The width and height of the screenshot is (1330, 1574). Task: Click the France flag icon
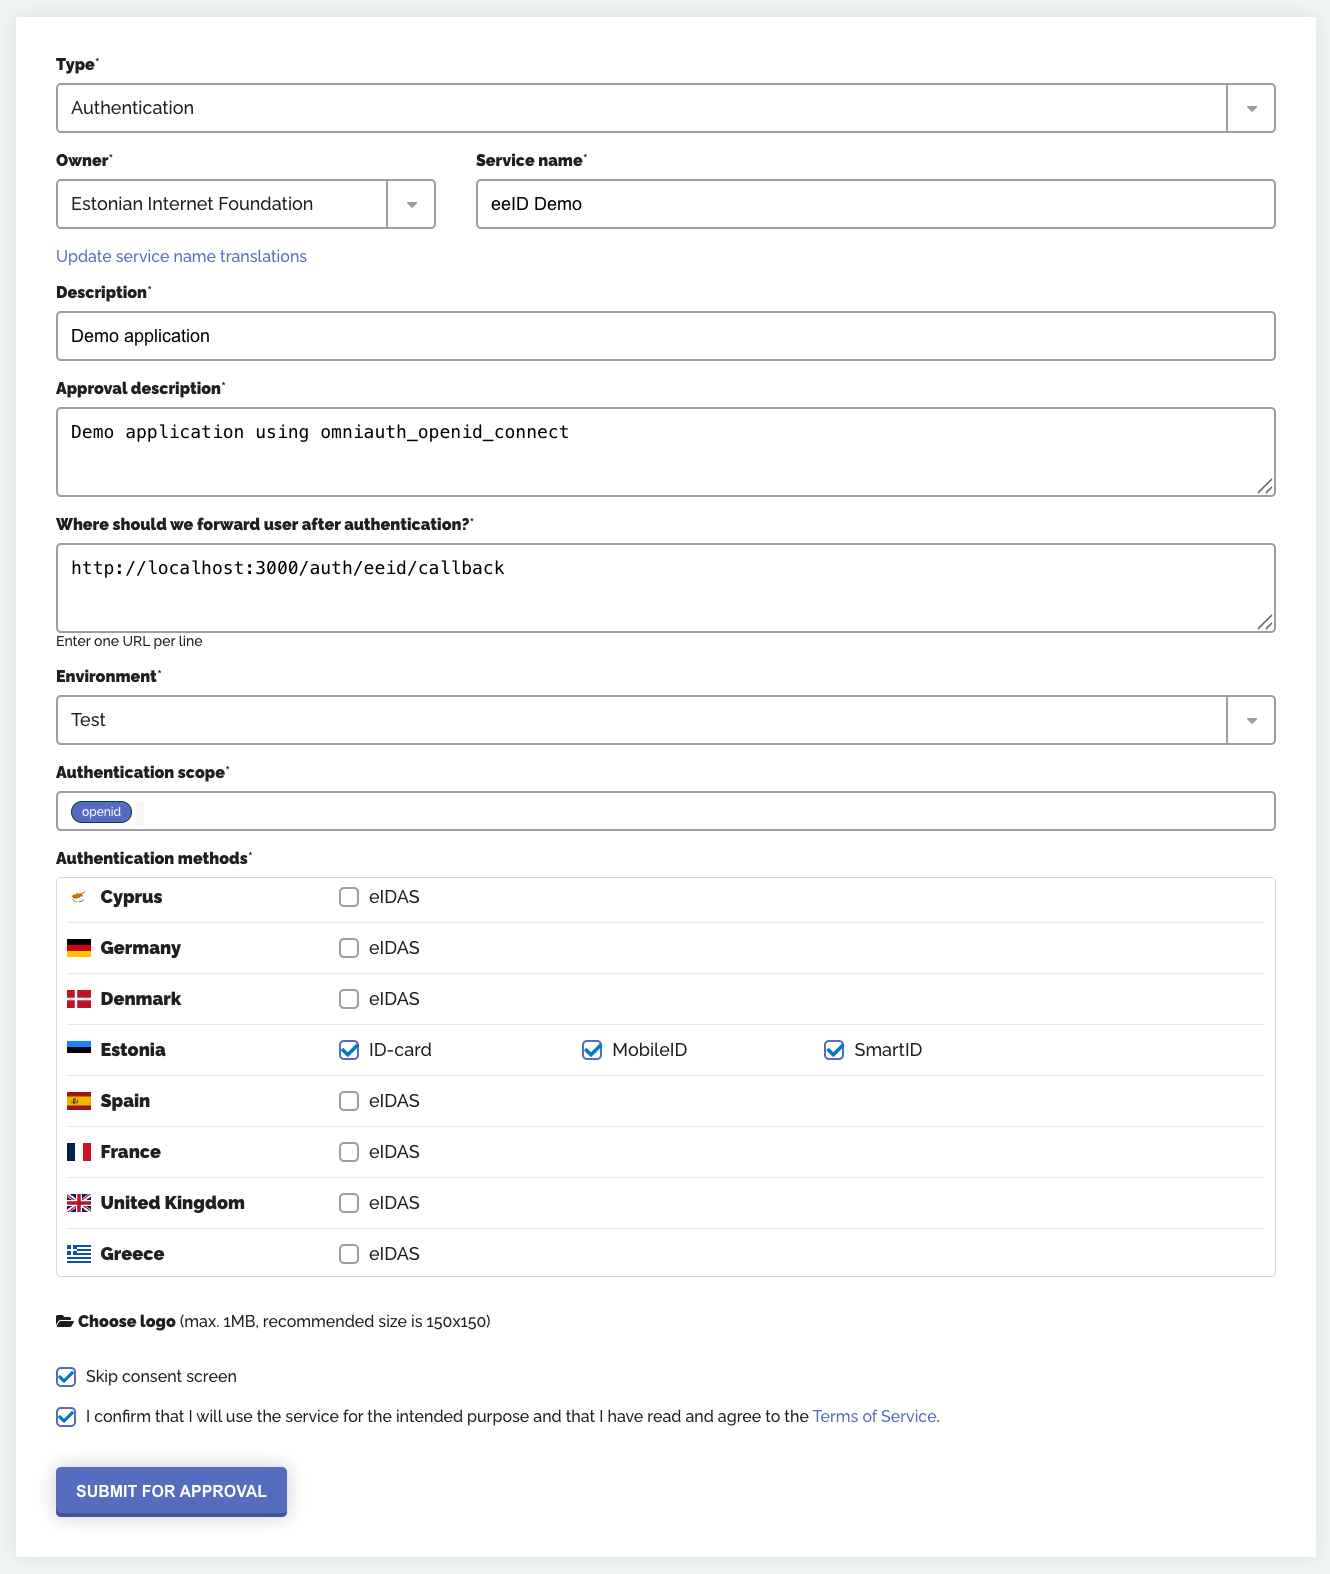[79, 1152]
